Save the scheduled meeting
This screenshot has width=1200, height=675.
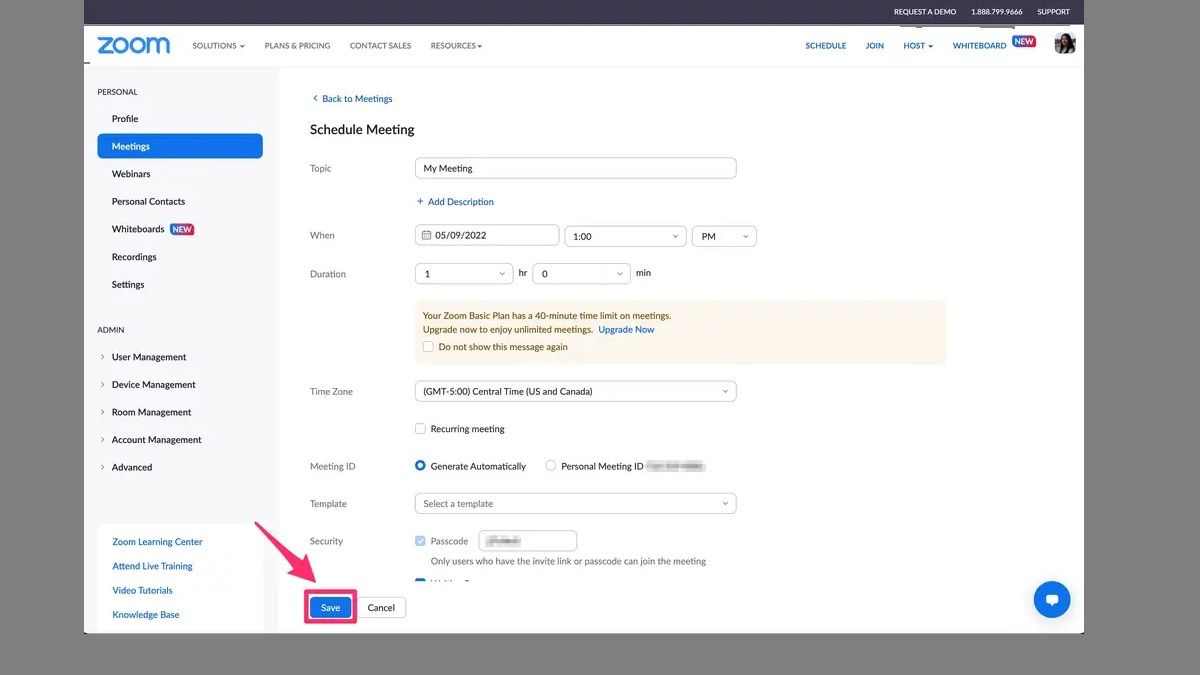pyautogui.click(x=330, y=608)
